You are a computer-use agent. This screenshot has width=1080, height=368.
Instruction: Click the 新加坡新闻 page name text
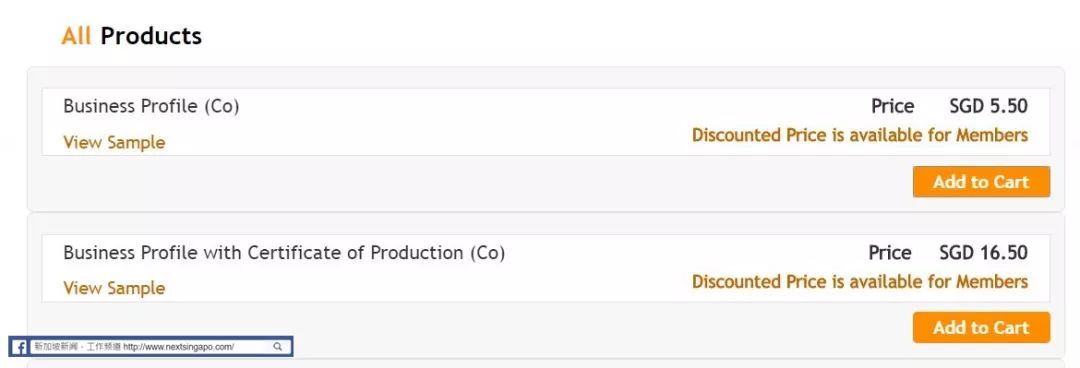pos(56,347)
